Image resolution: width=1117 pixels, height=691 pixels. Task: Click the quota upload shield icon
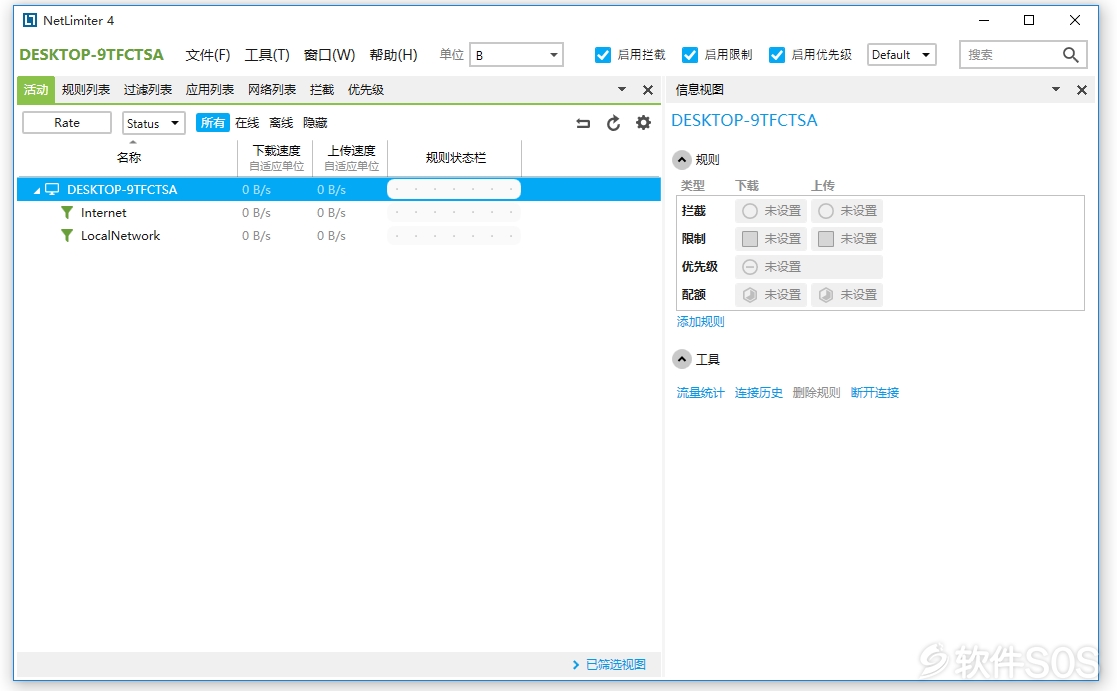click(x=826, y=295)
